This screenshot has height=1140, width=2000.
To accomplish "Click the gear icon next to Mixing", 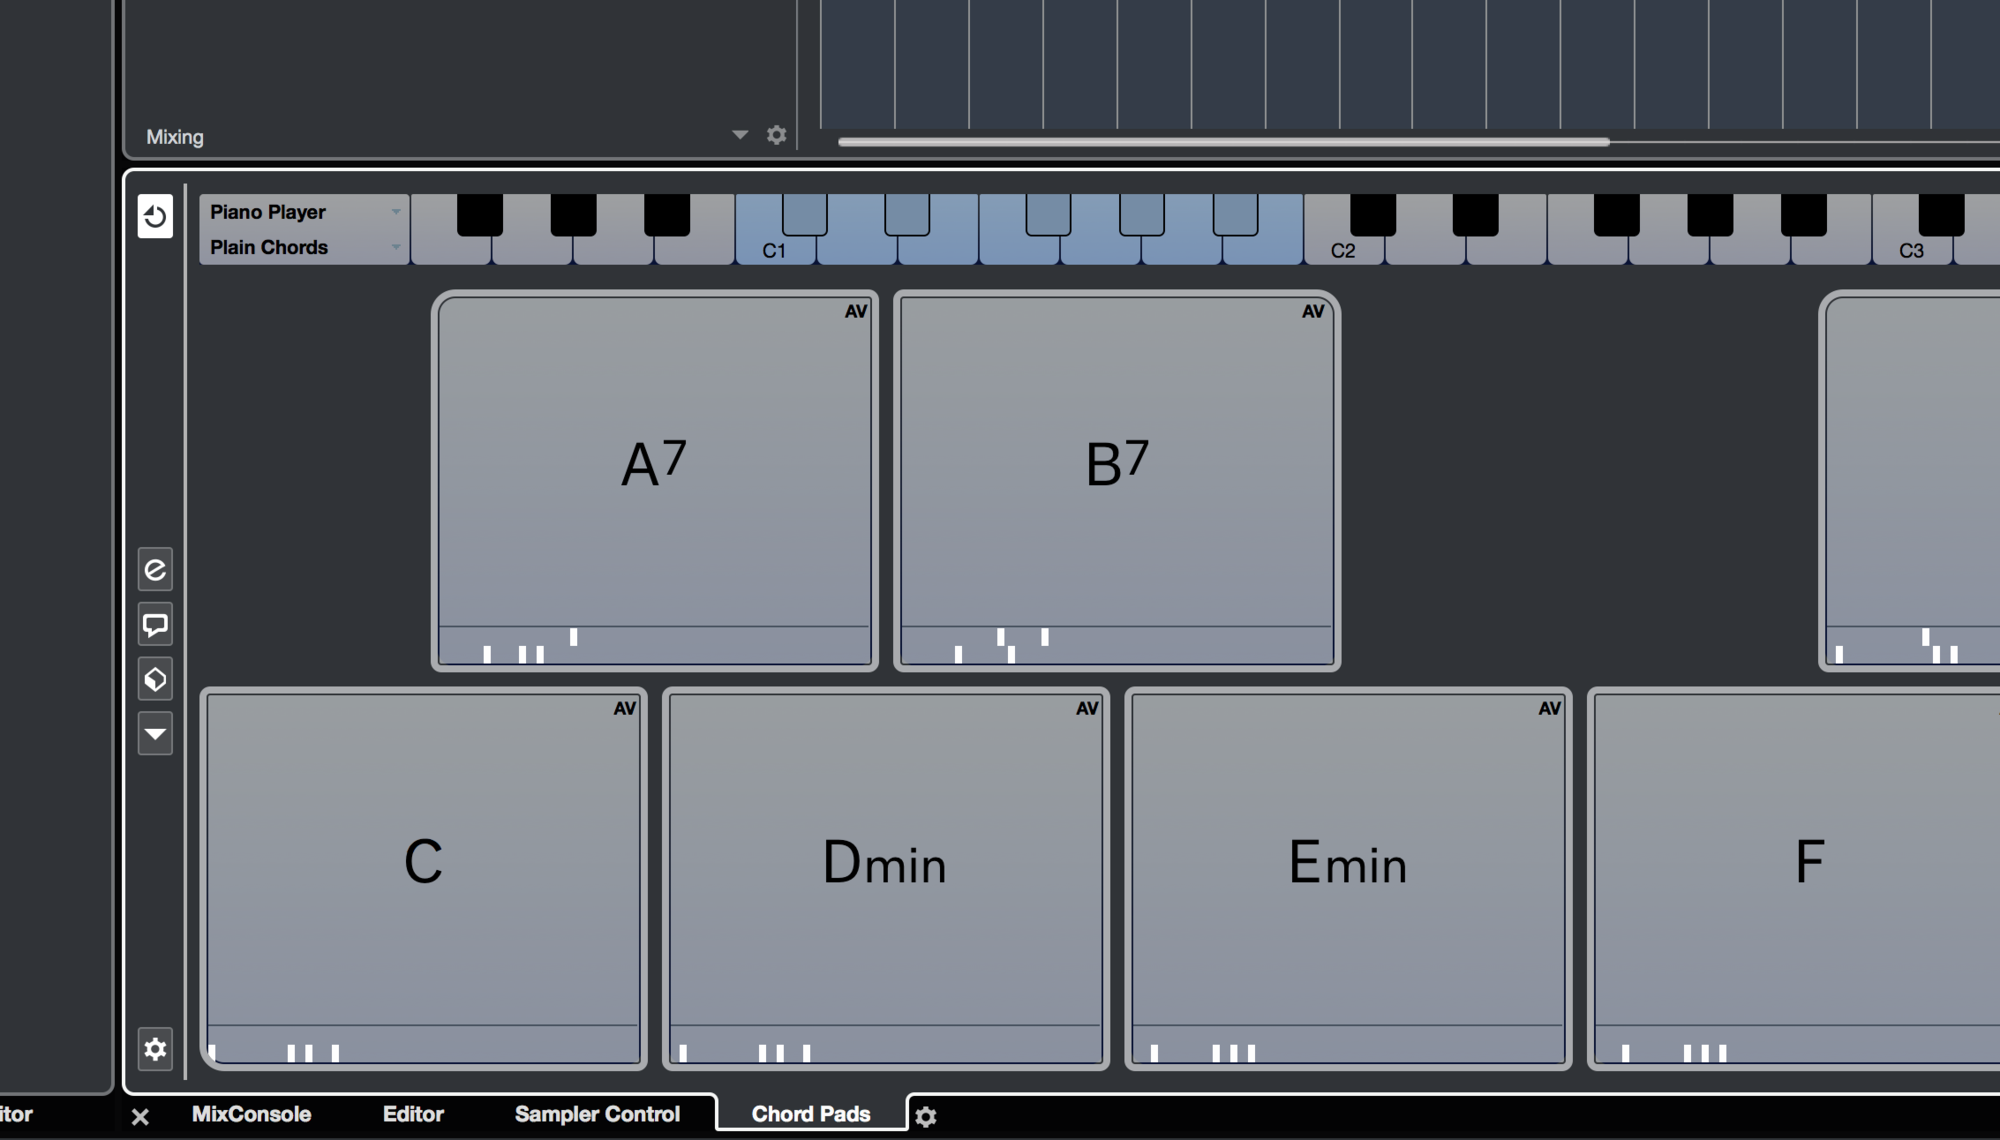I will click(777, 135).
